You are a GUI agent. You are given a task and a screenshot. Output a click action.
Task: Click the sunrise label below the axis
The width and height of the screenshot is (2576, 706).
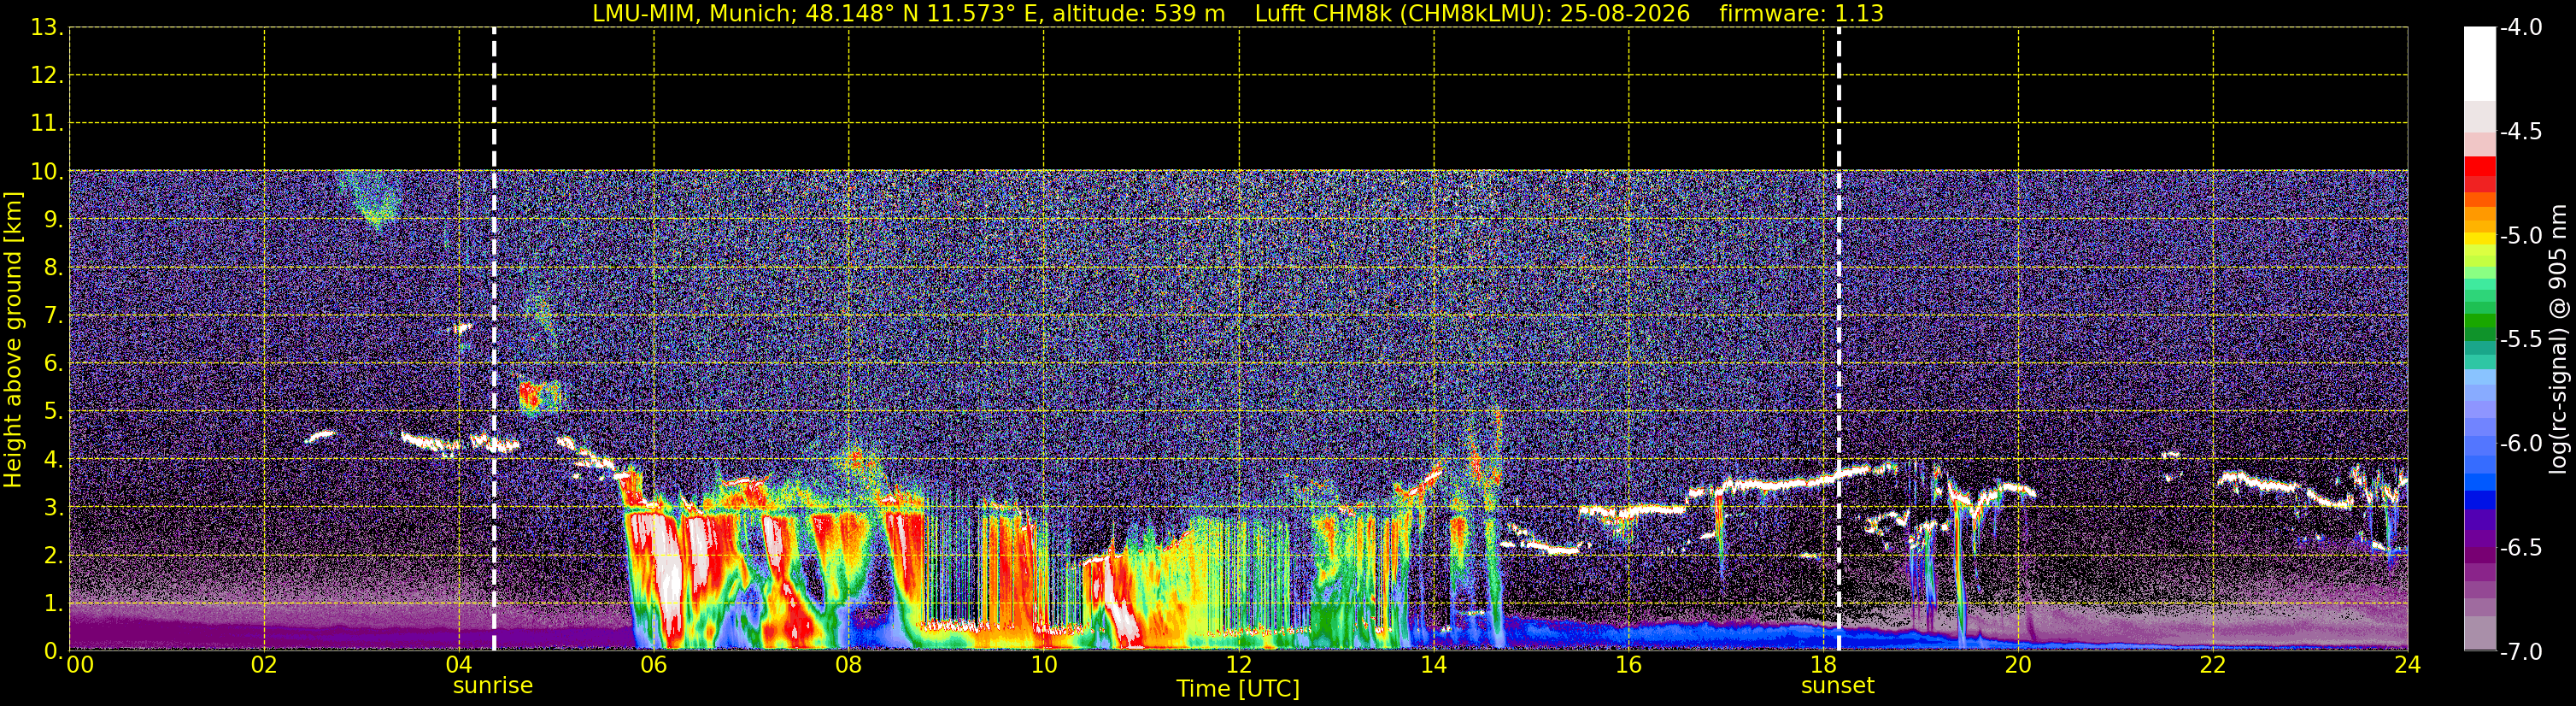[x=492, y=686]
